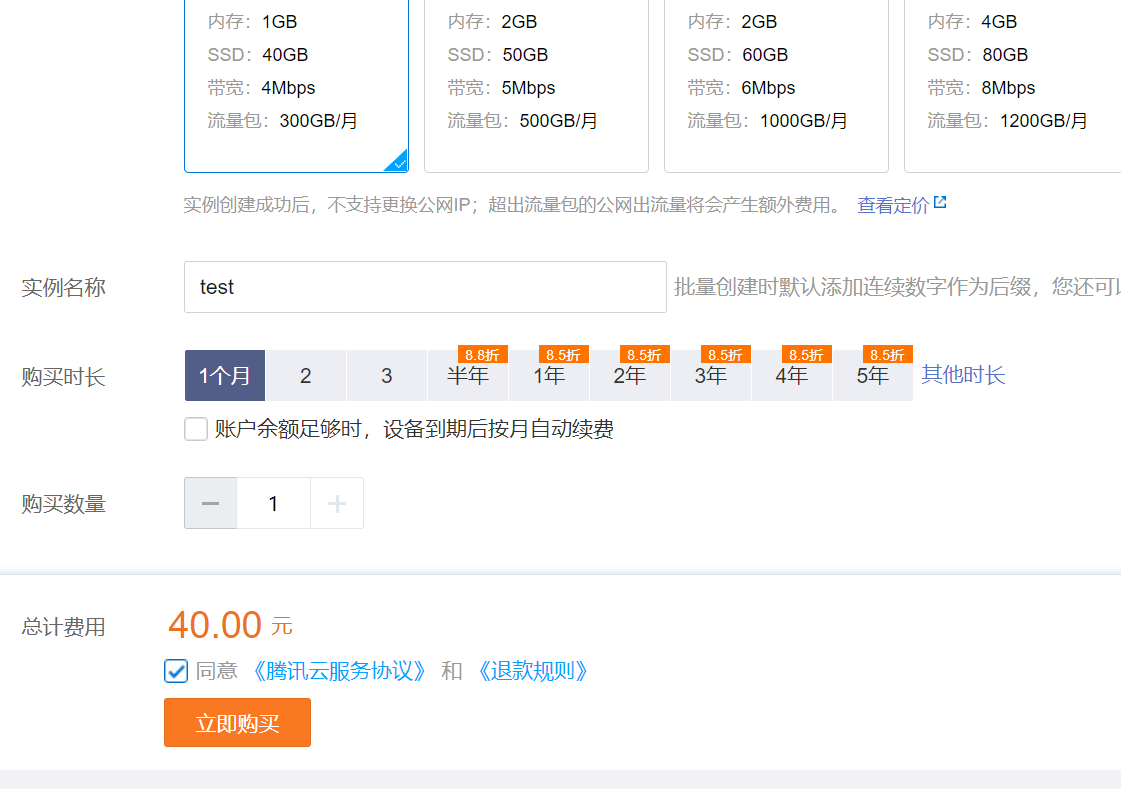Select the 半年 purchase duration
This screenshot has height=789, width=1121.
pos(467,378)
